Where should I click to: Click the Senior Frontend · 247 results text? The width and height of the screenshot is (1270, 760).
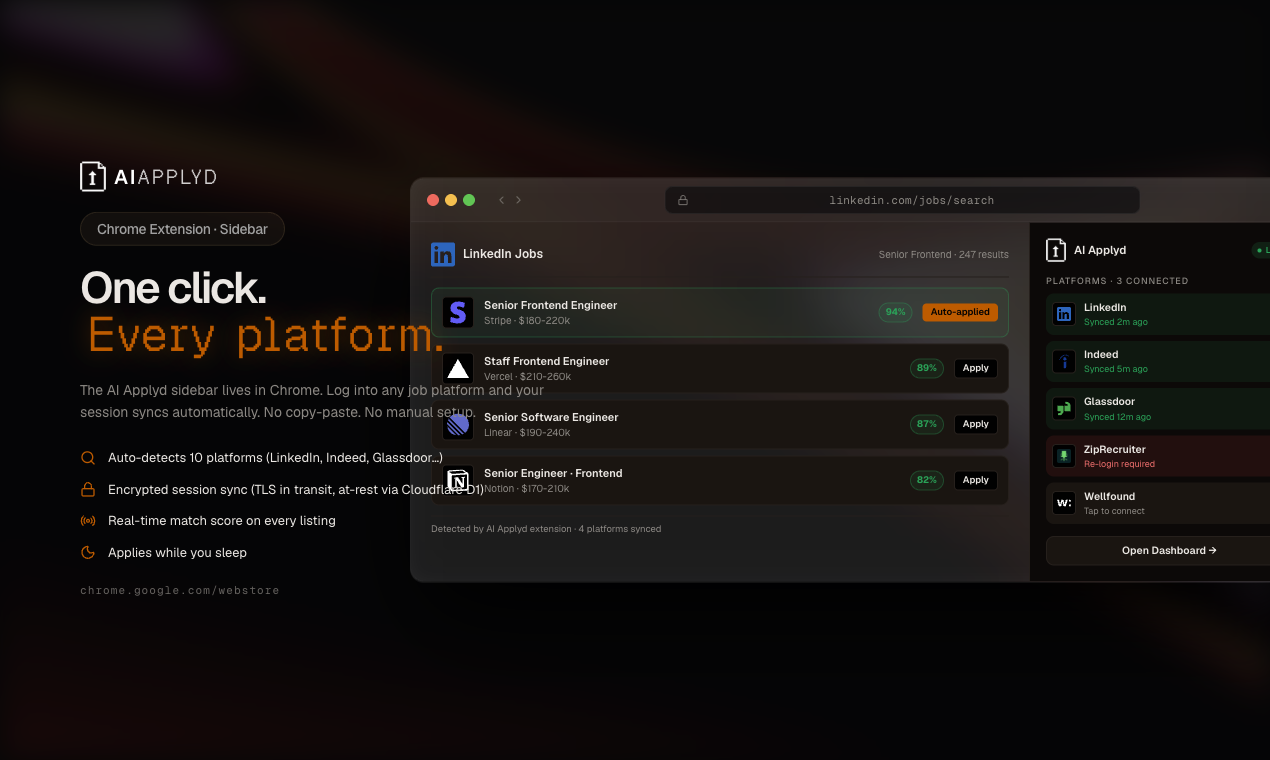pyautogui.click(x=944, y=255)
